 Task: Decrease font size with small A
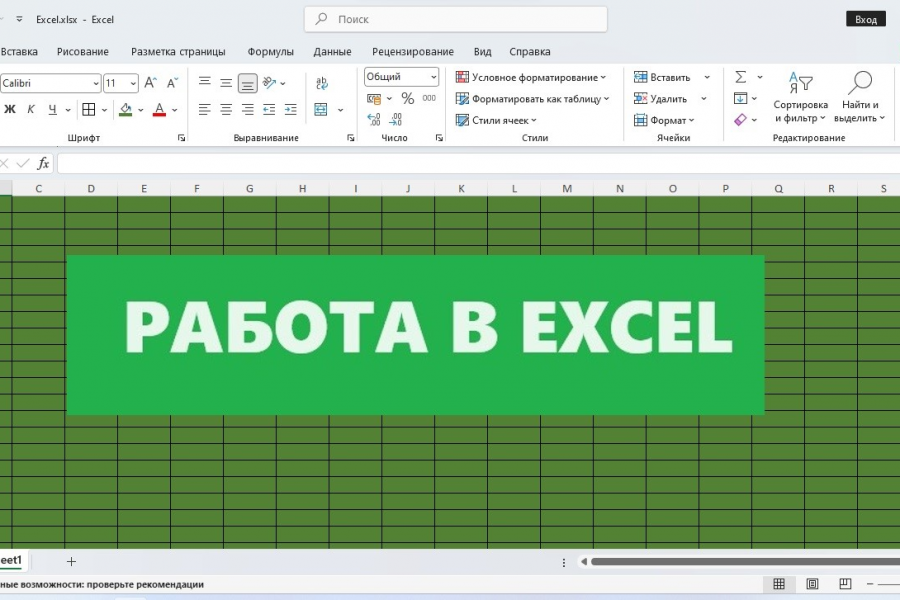pyautogui.click(x=172, y=83)
